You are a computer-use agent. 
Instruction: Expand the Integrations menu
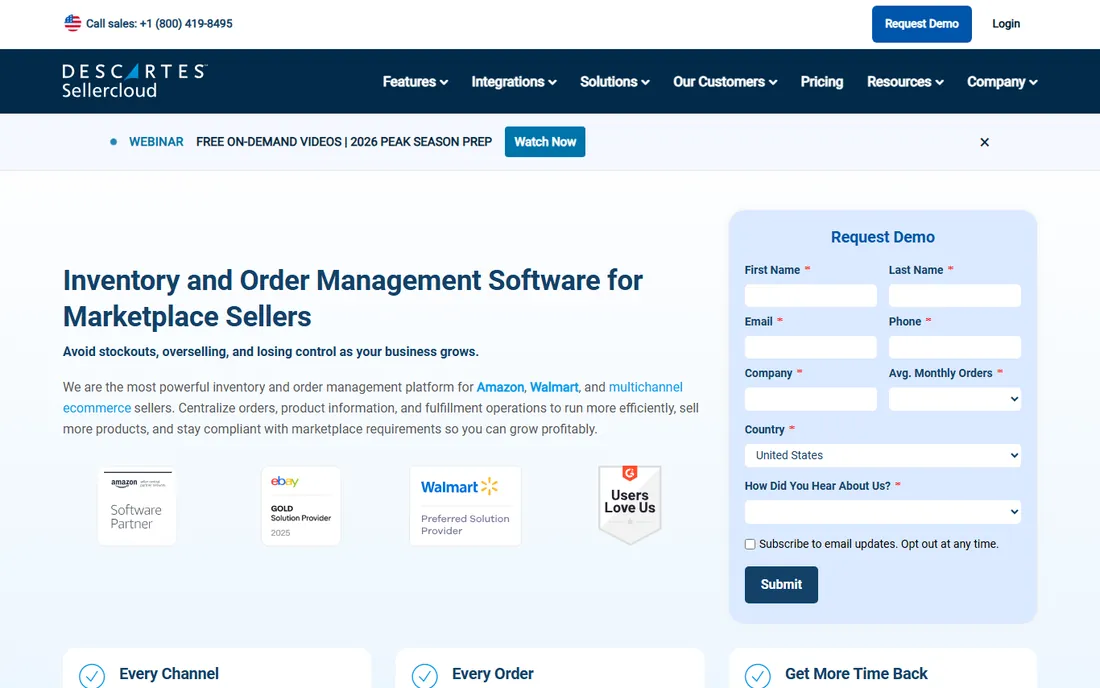coord(514,82)
